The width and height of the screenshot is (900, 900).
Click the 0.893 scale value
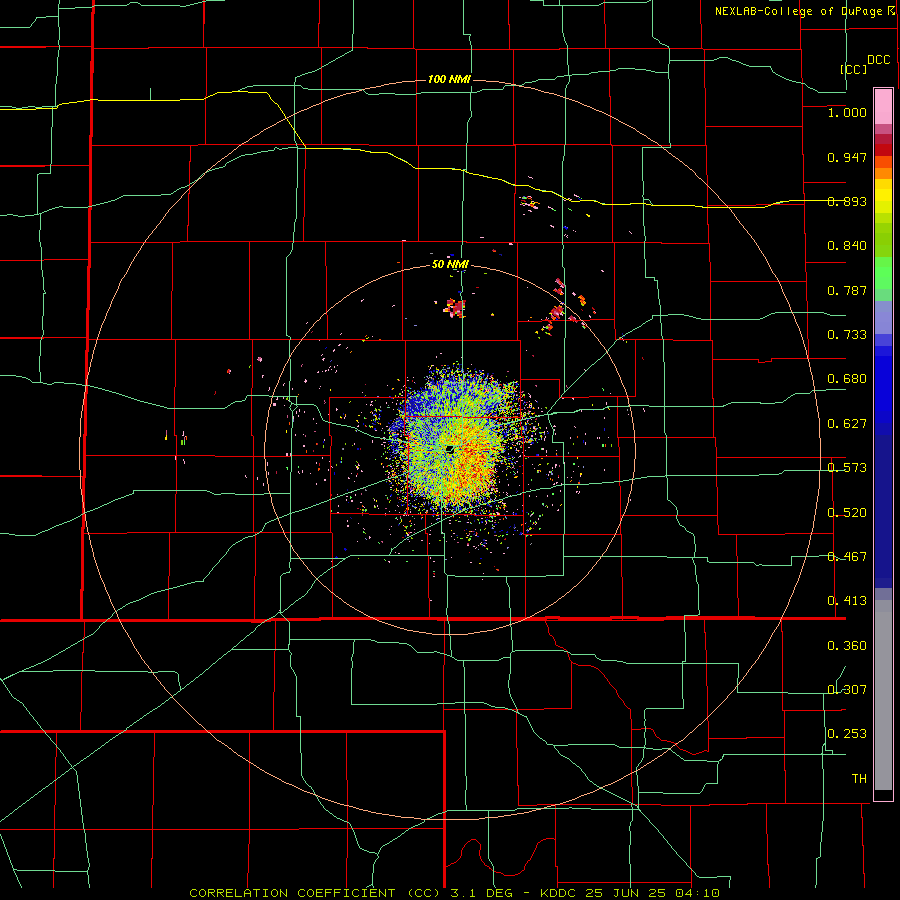[x=847, y=201]
